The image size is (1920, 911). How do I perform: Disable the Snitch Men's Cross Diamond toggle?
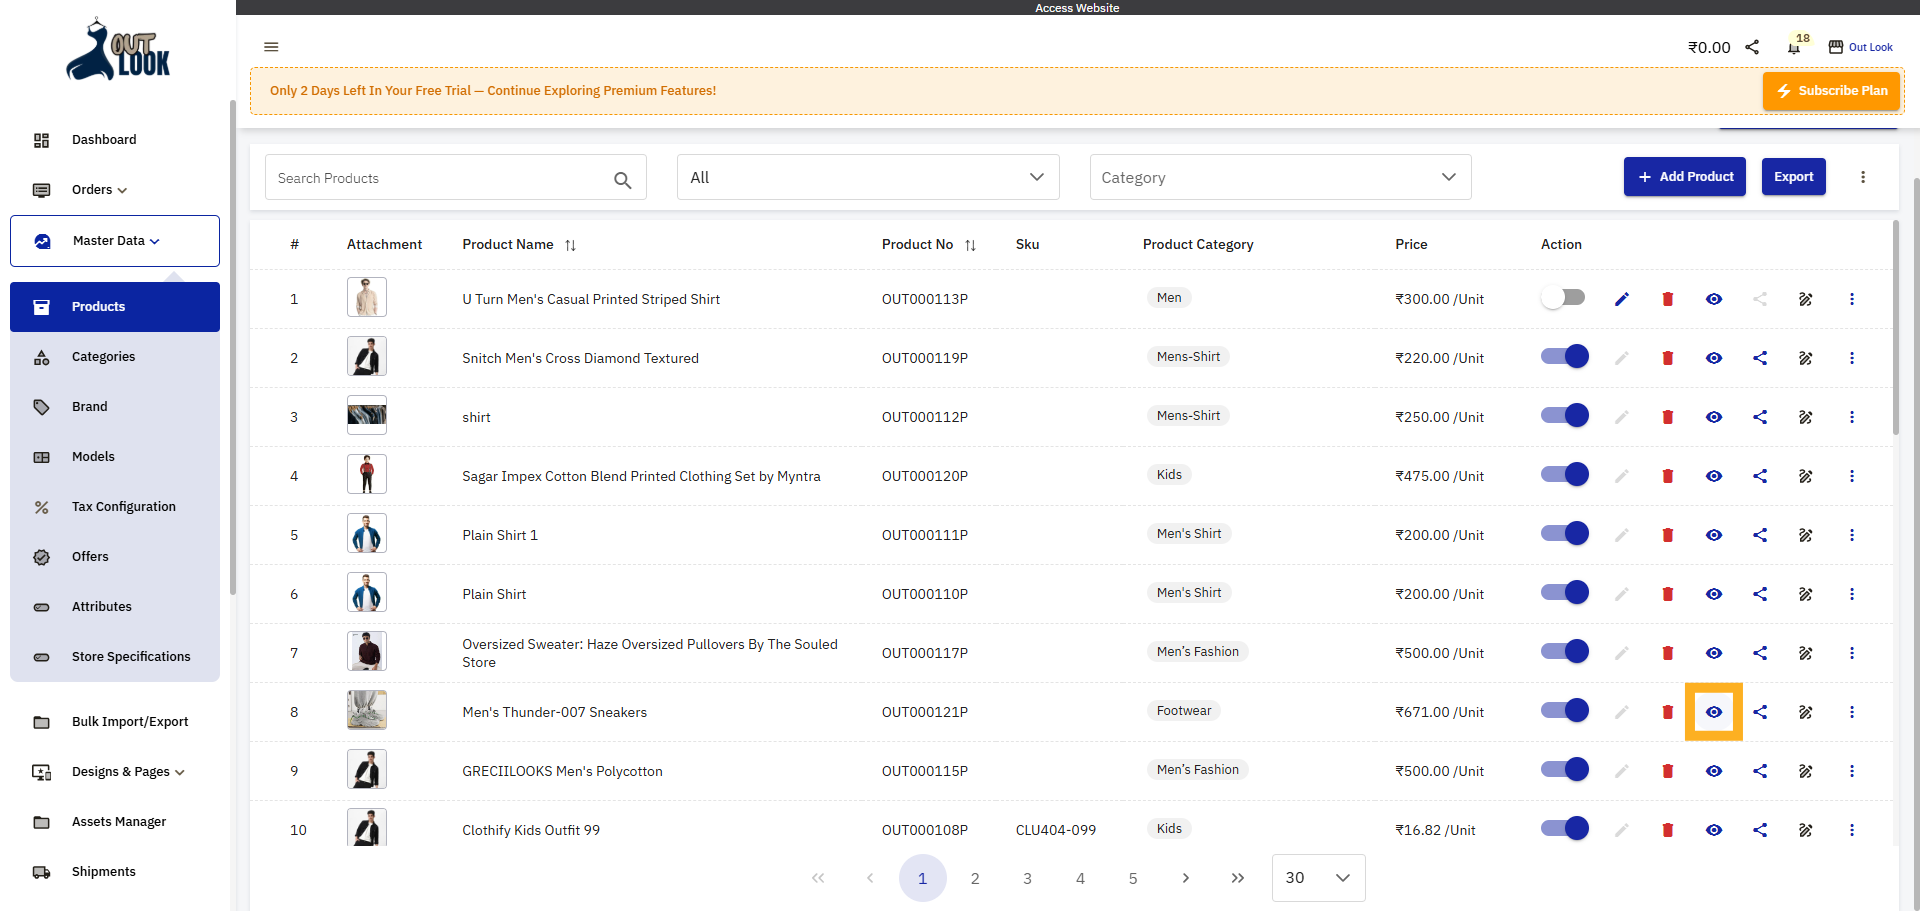[x=1564, y=356]
